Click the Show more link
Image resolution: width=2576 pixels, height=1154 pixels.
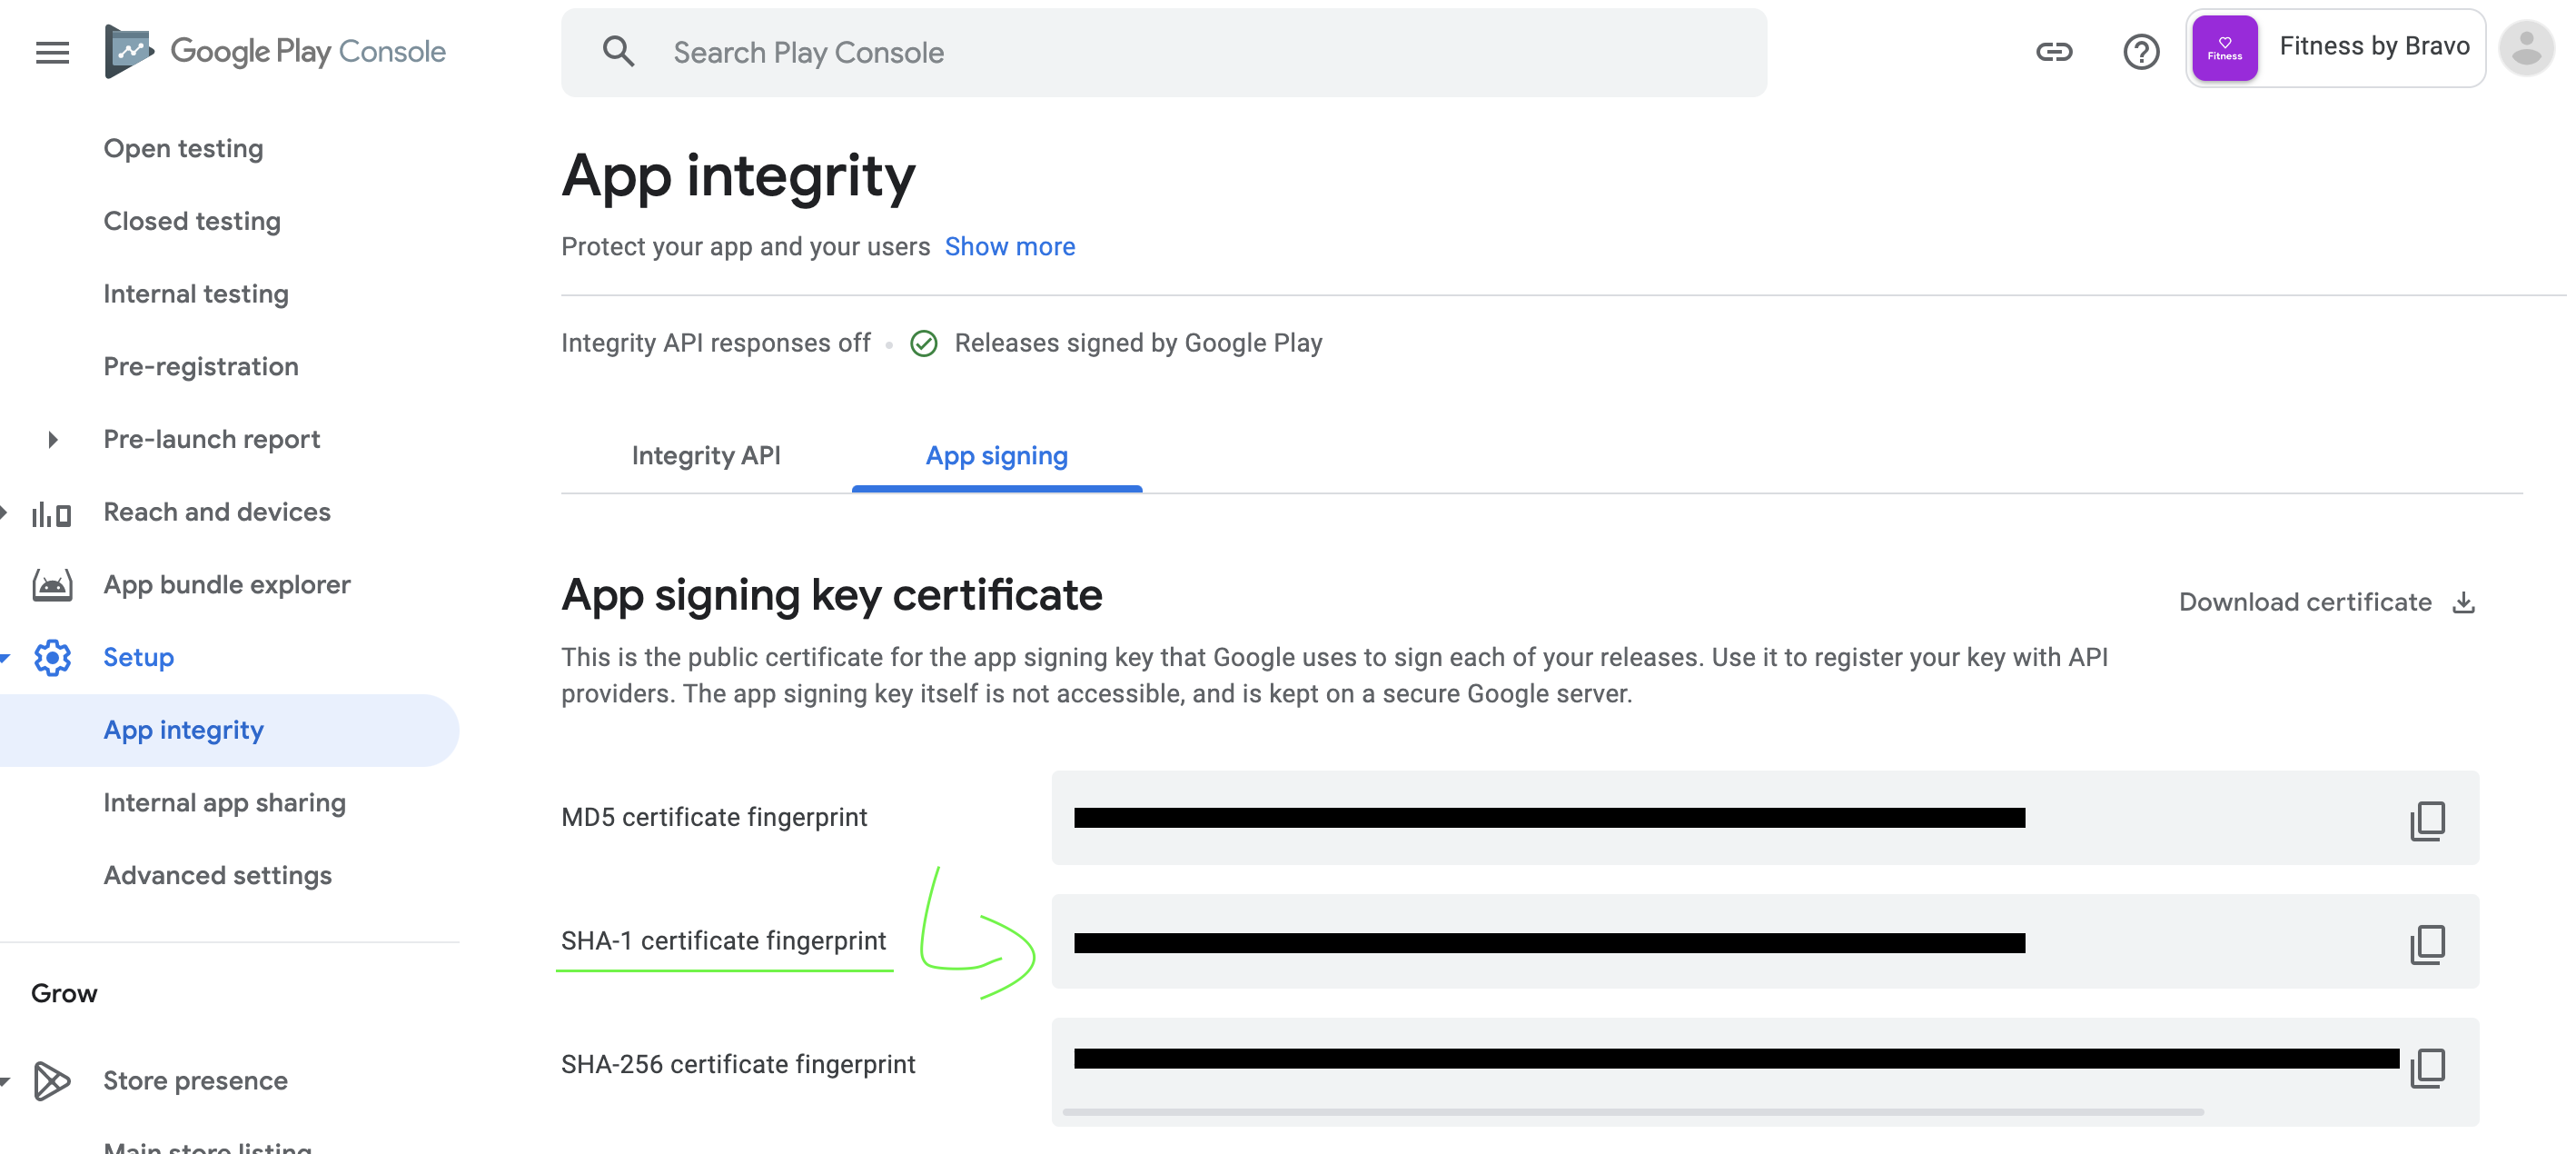tap(1009, 247)
